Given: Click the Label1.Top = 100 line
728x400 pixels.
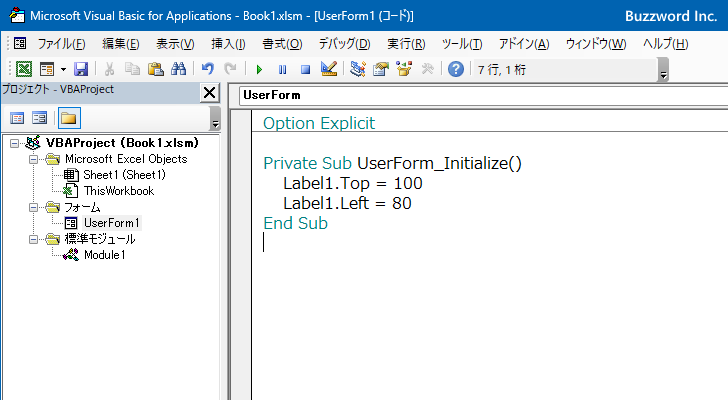Looking at the screenshot, I should [353, 183].
